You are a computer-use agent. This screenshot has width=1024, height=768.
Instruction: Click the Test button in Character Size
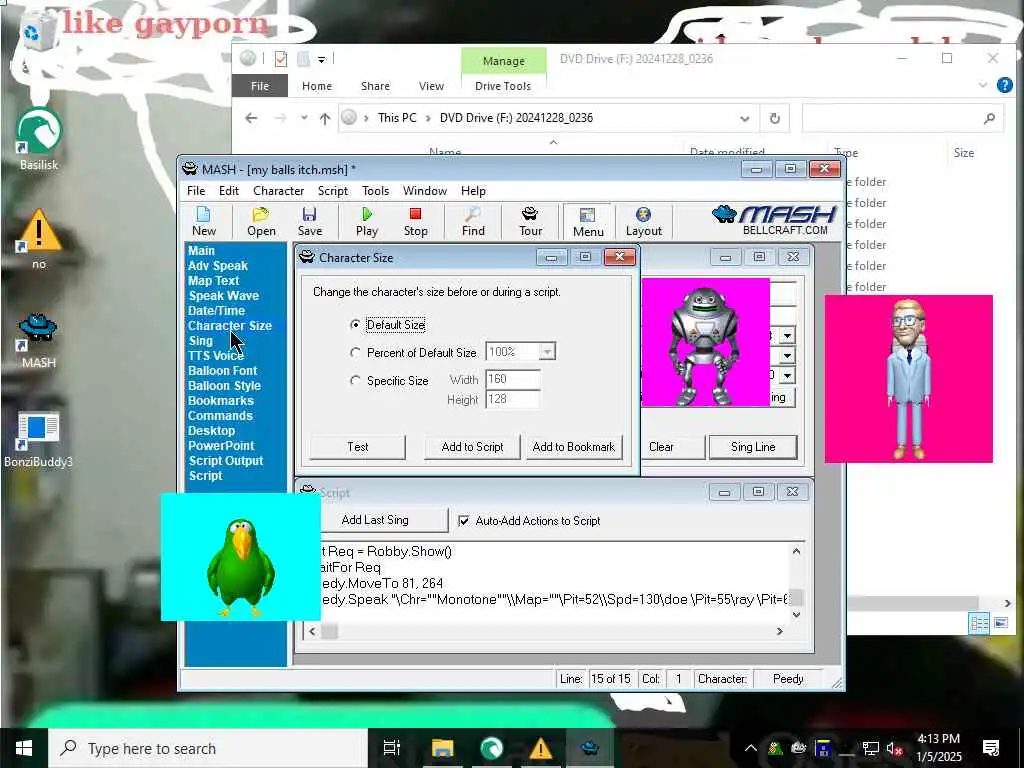tap(357, 447)
